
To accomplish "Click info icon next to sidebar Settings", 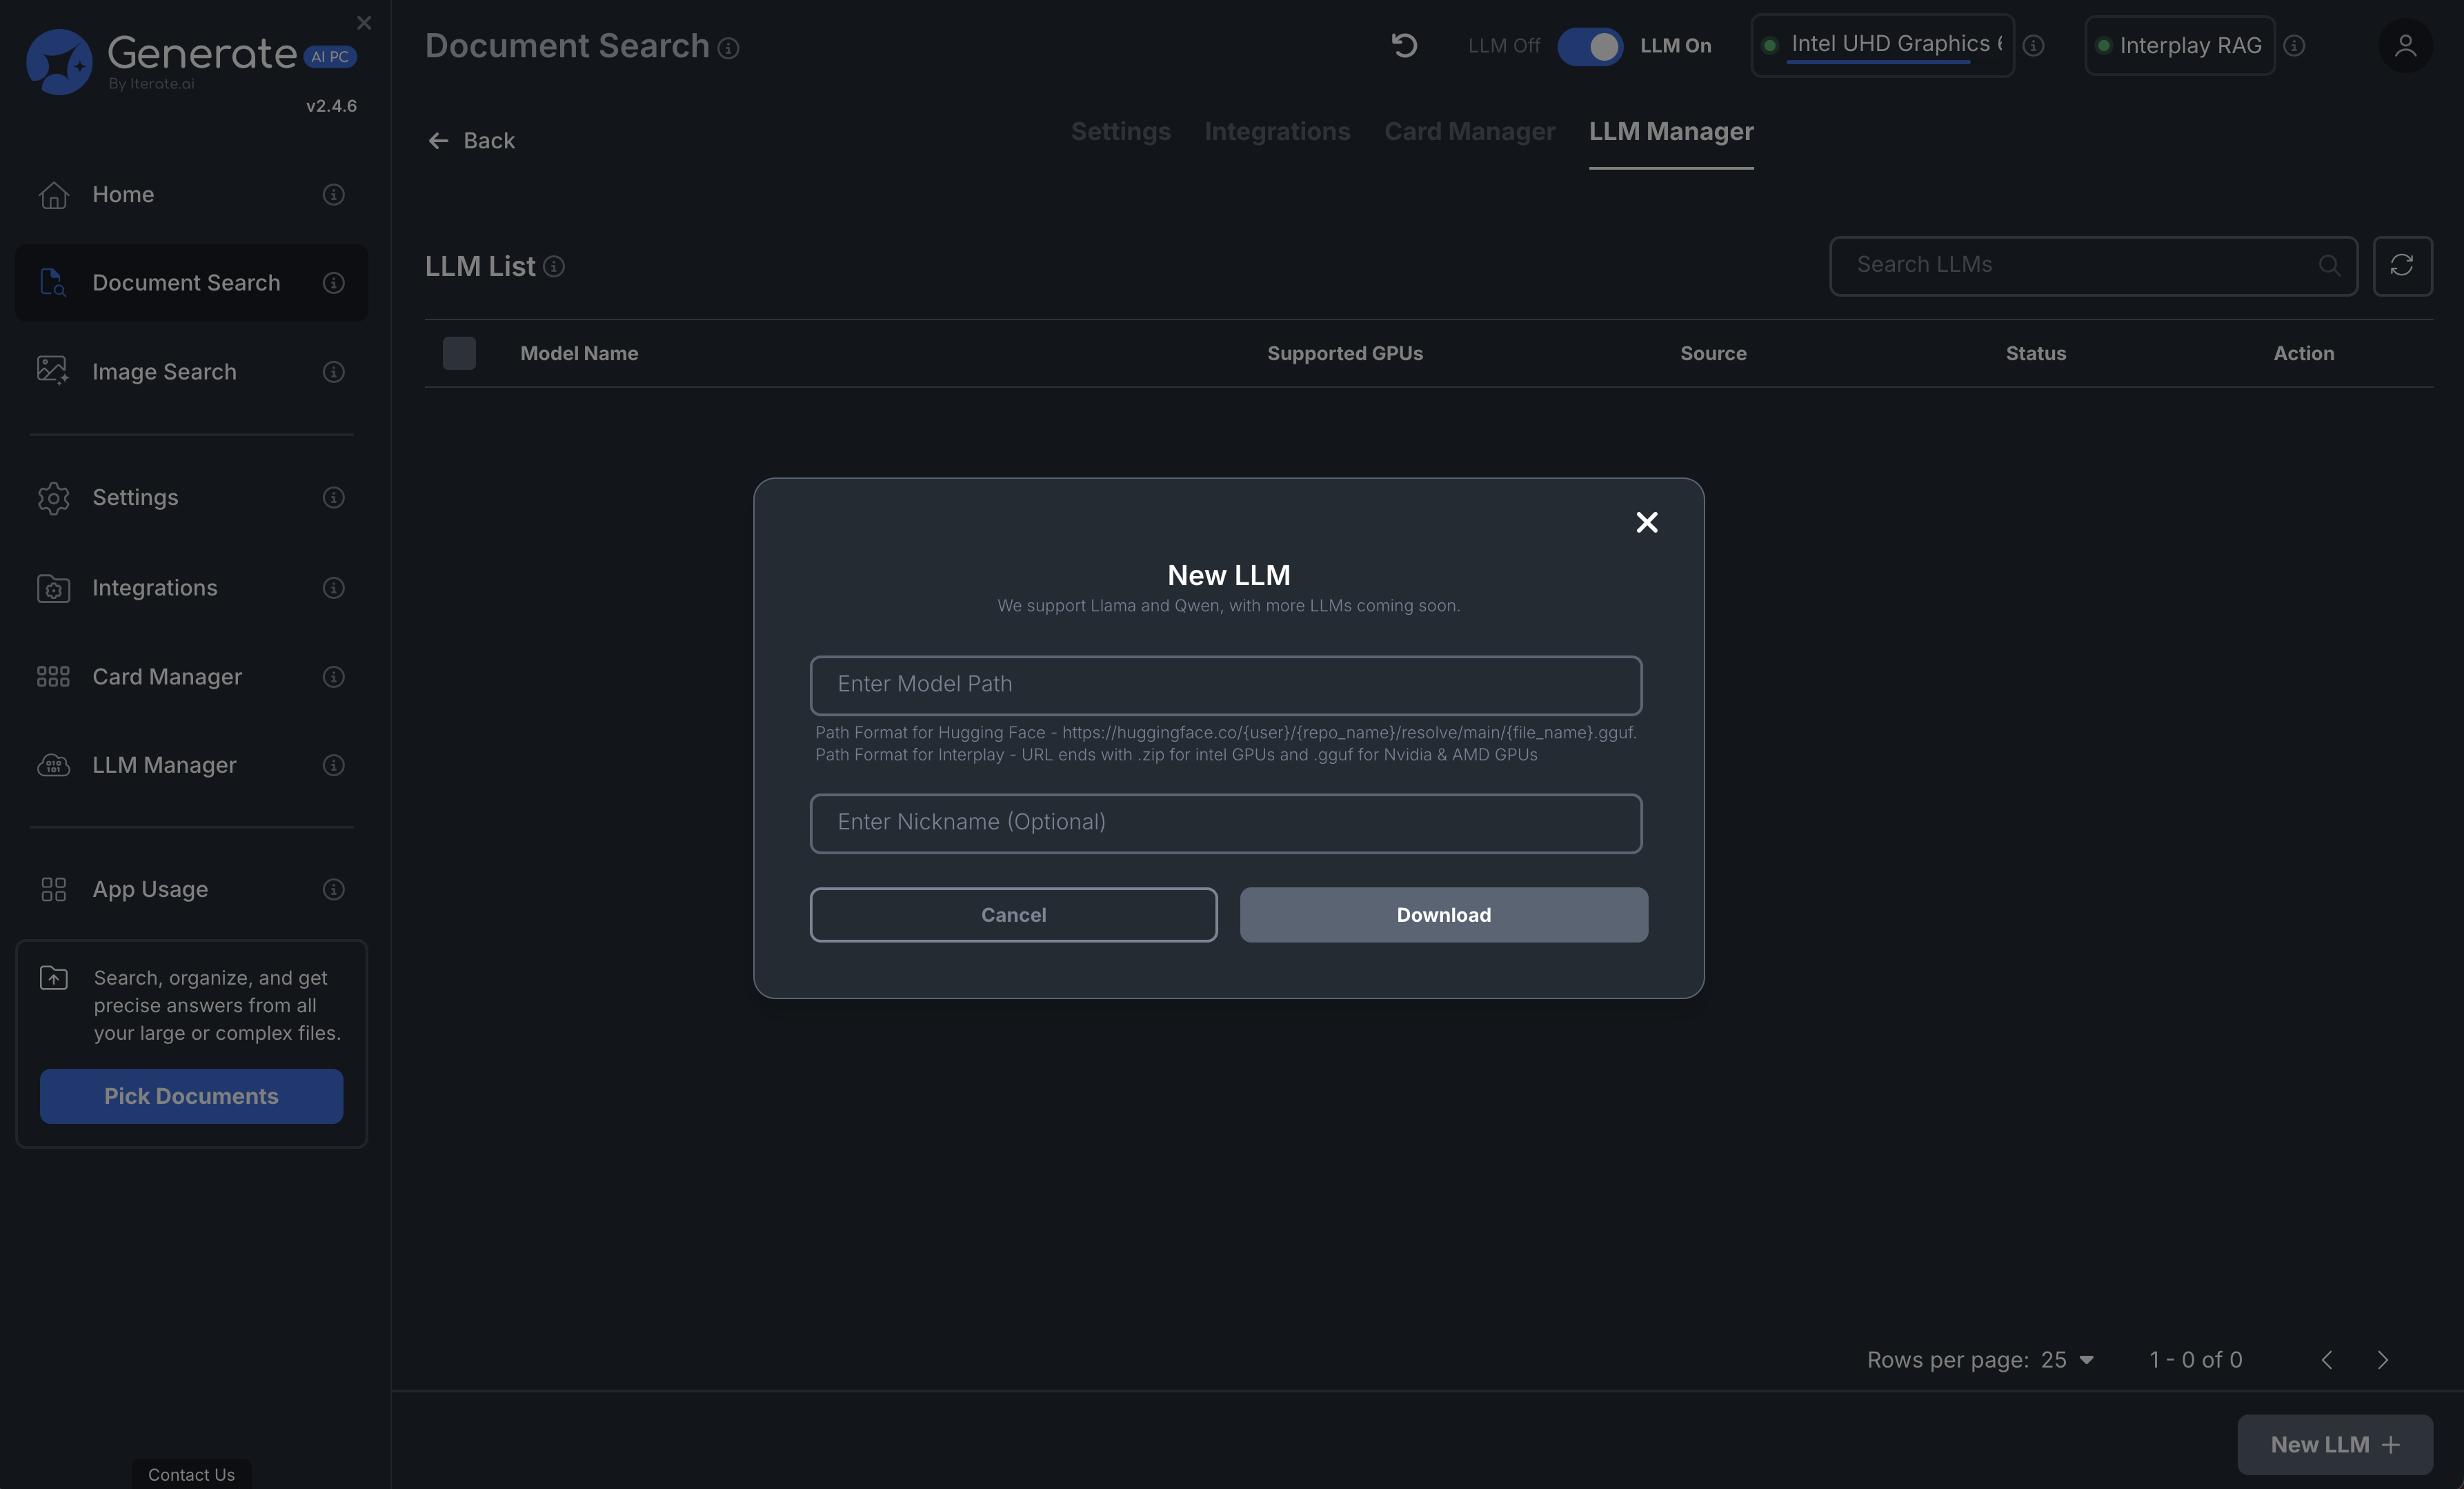I will click(334, 498).
